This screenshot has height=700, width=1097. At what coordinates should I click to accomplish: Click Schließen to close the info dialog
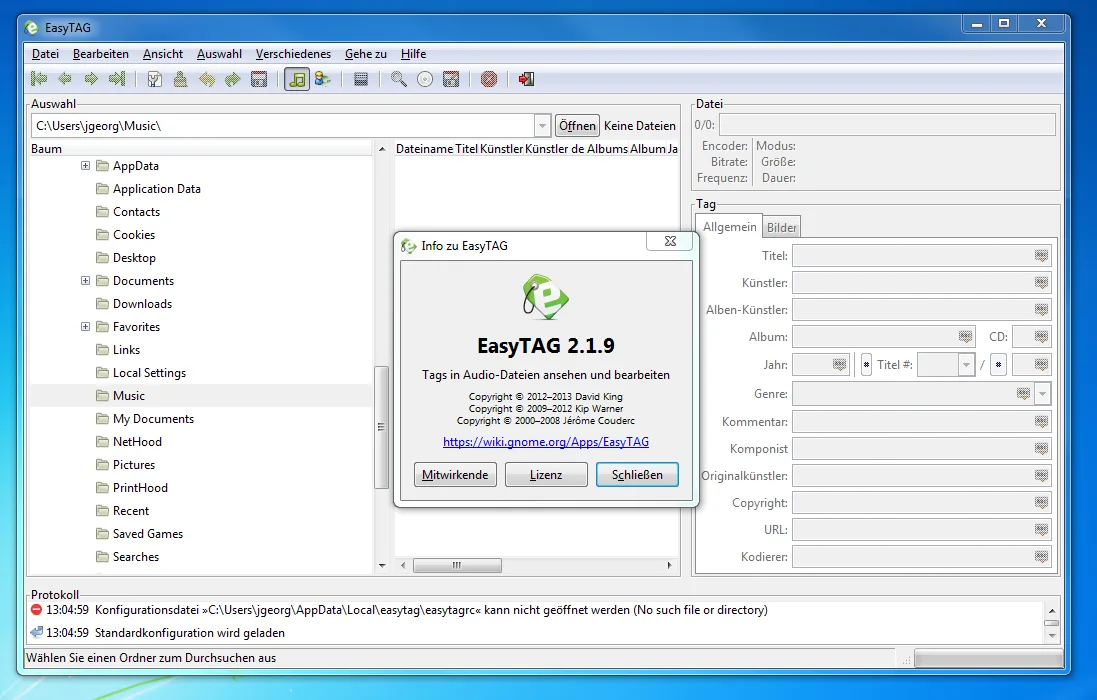click(637, 475)
